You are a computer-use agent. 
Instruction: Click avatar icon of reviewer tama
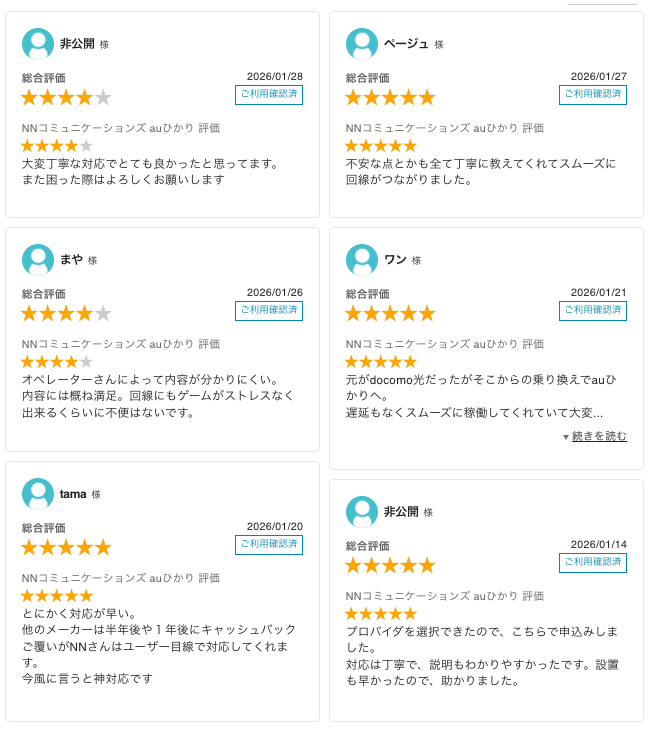(x=38, y=494)
